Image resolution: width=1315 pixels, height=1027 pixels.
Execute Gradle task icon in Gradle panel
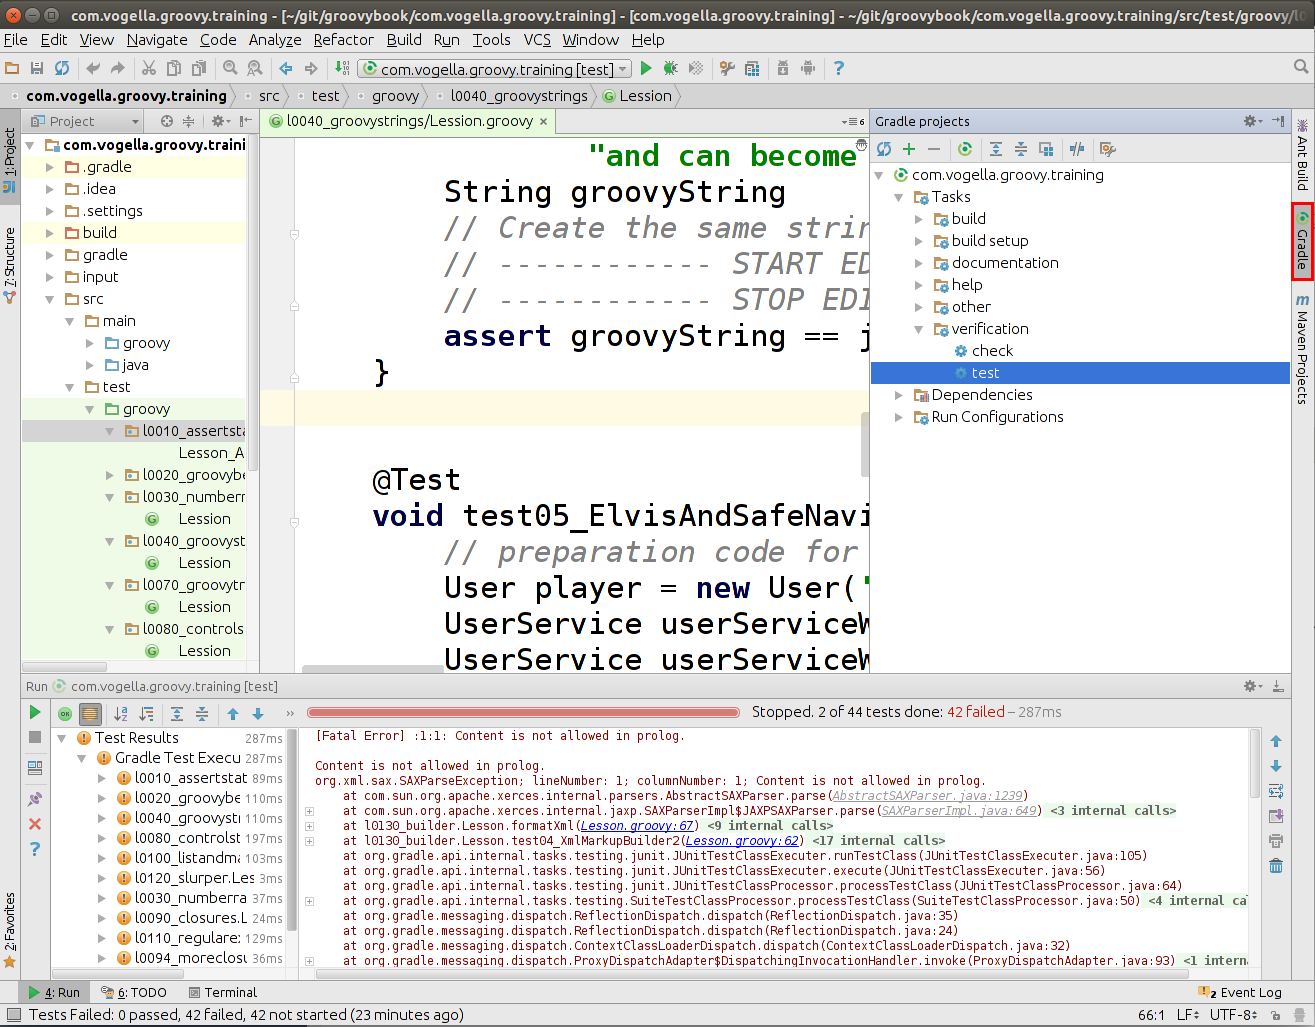pos(965,149)
